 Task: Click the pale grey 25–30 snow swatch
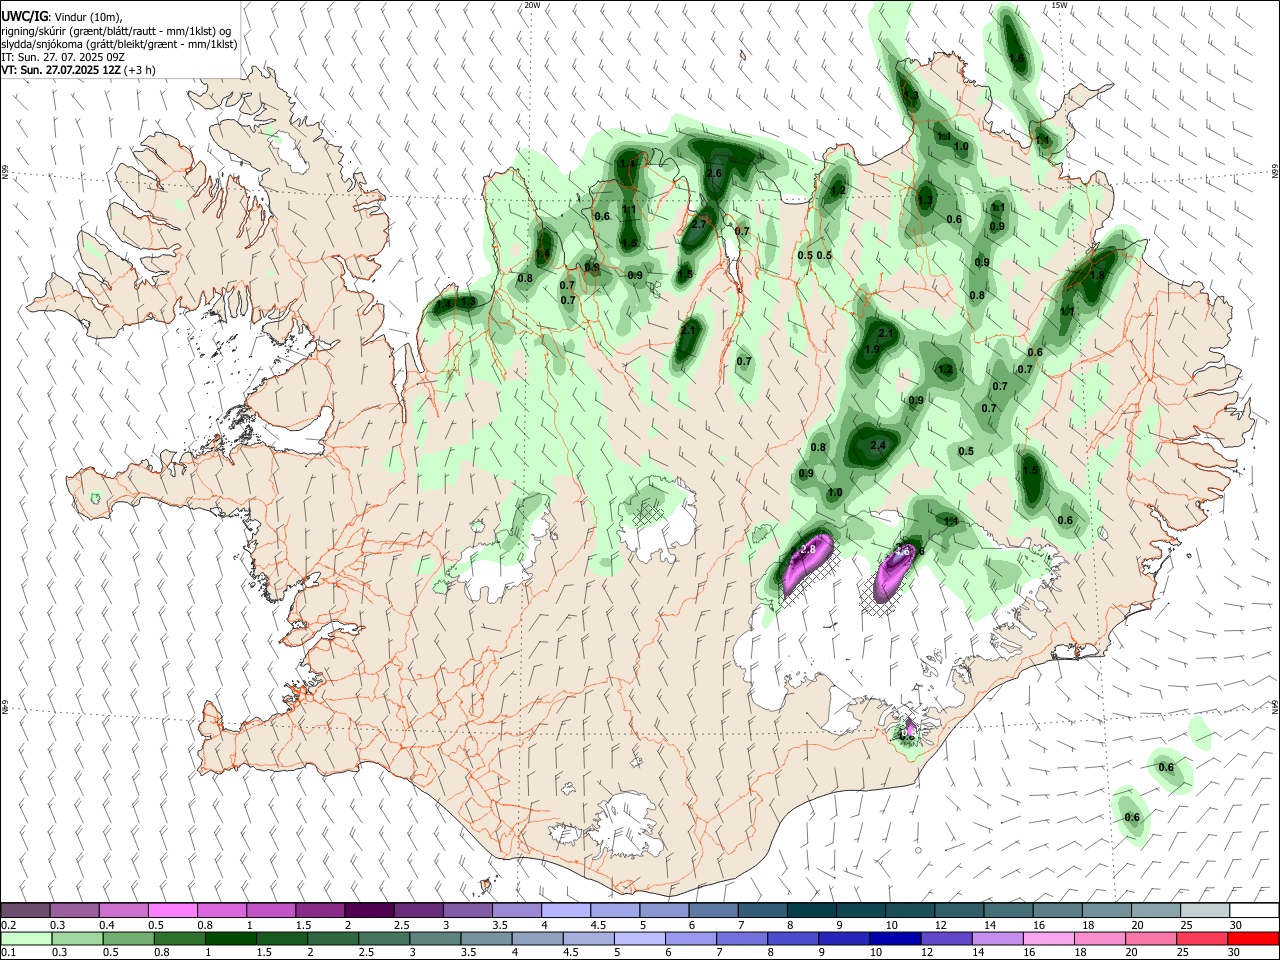1204,910
